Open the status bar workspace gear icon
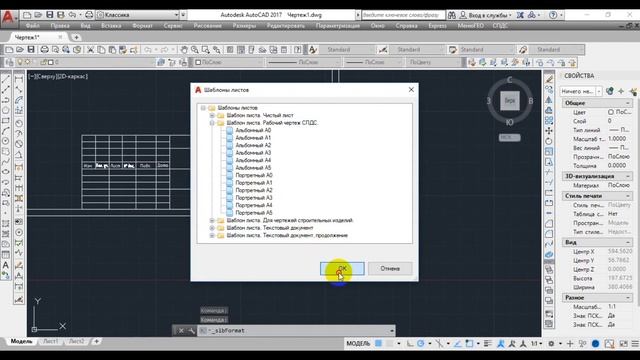The height and width of the screenshot is (360, 640). (551, 344)
